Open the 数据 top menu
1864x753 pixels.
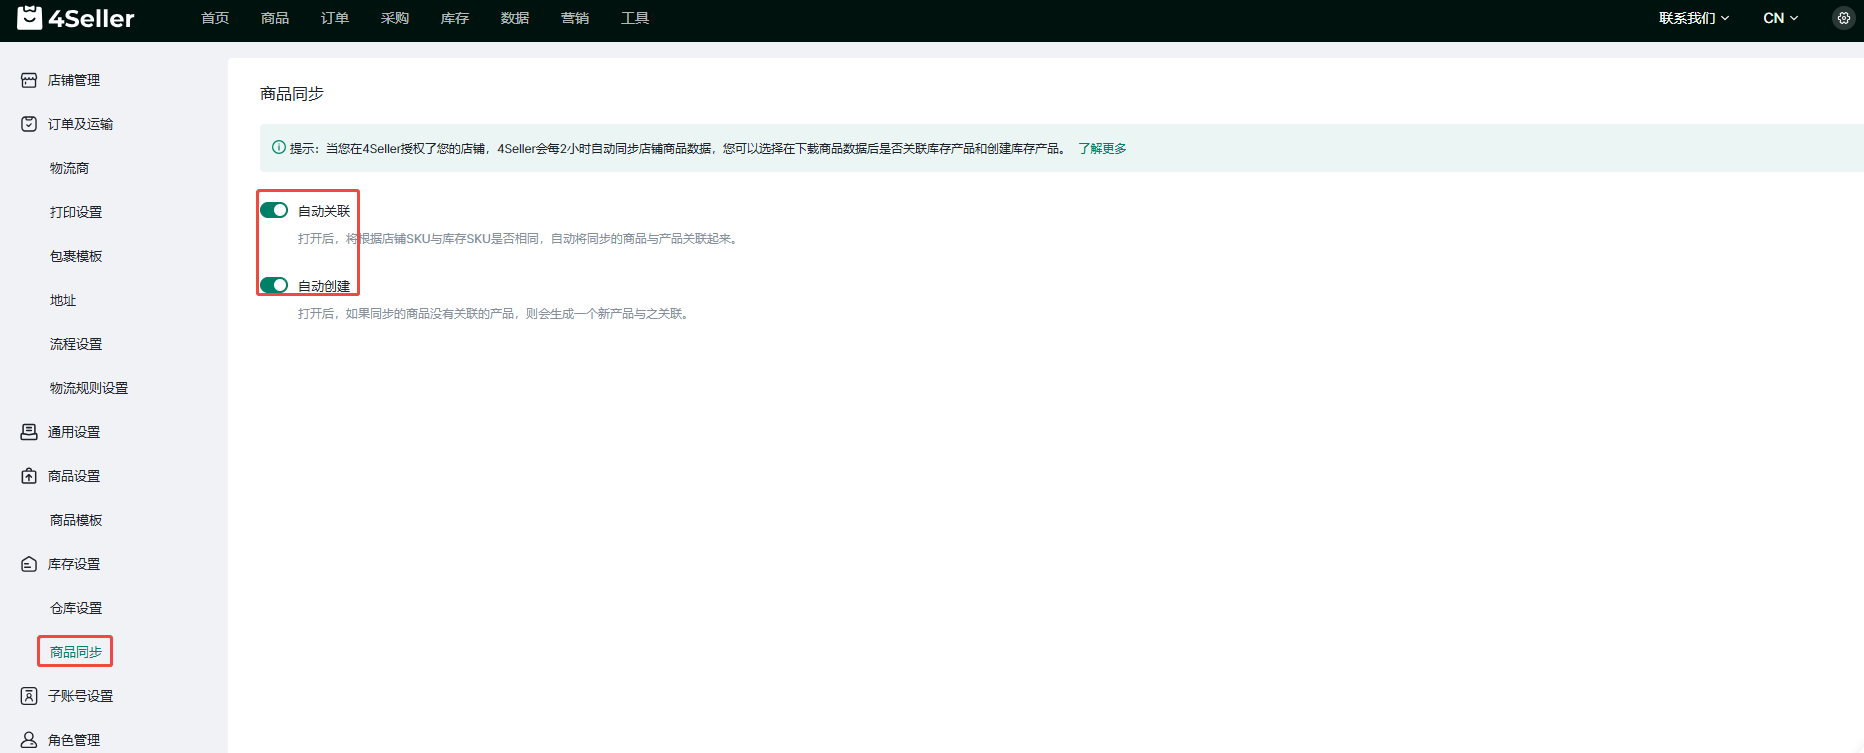click(x=515, y=18)
